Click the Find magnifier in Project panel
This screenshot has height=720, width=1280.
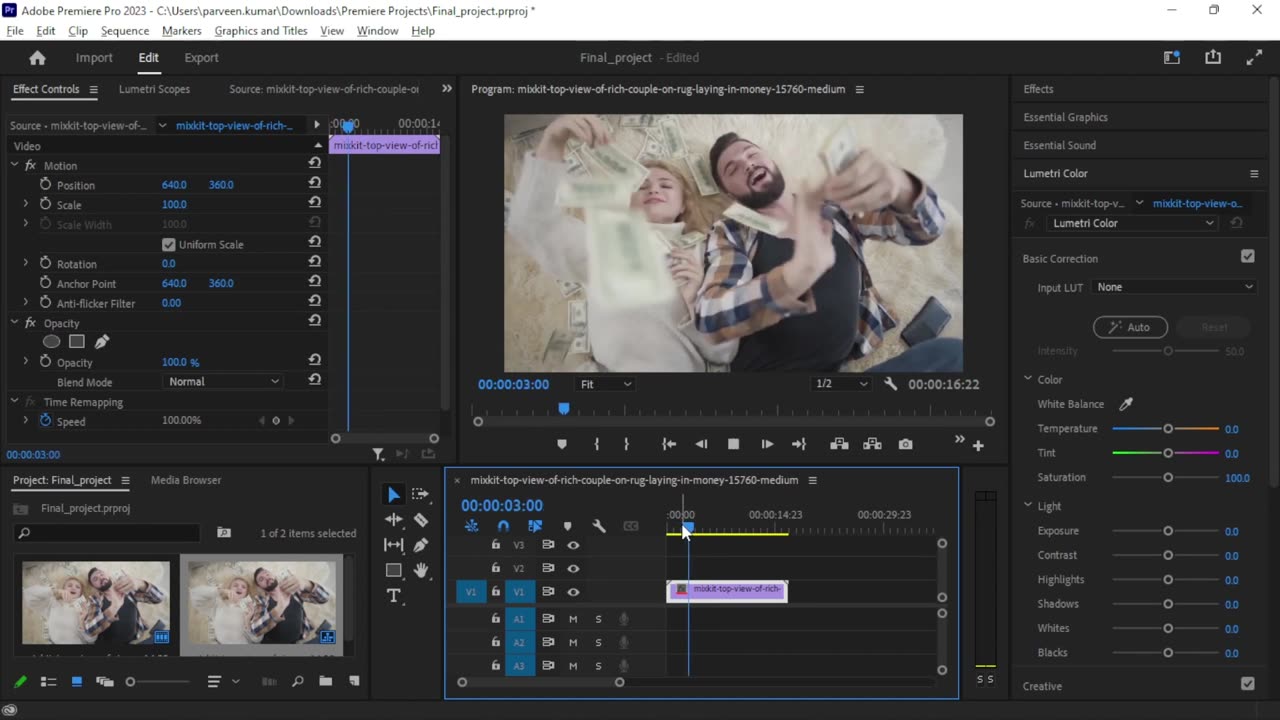(x=298, y=681)
